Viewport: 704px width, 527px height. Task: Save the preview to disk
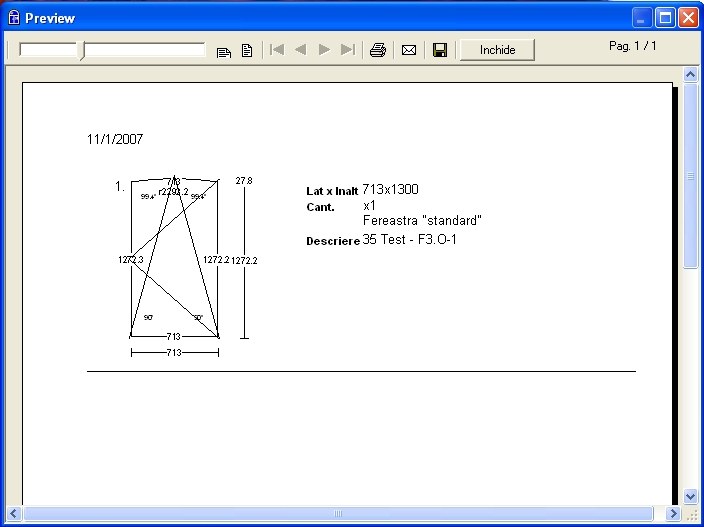point(440,50)
